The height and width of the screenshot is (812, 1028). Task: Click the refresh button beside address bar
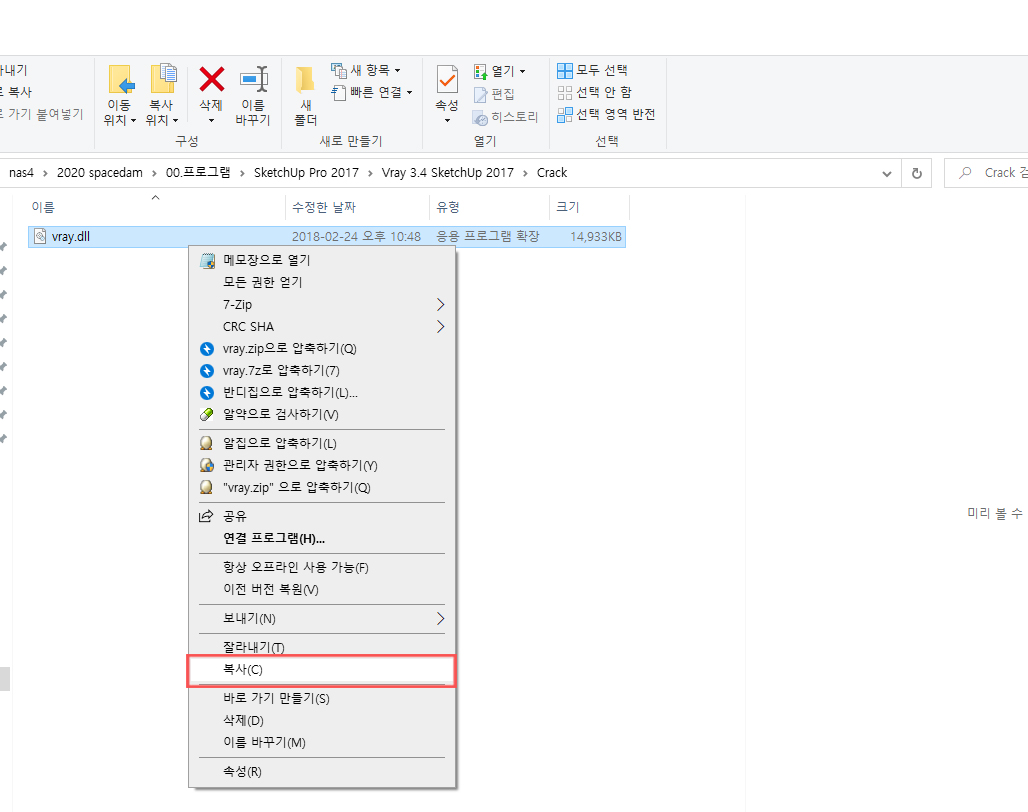tap(917, 174)
